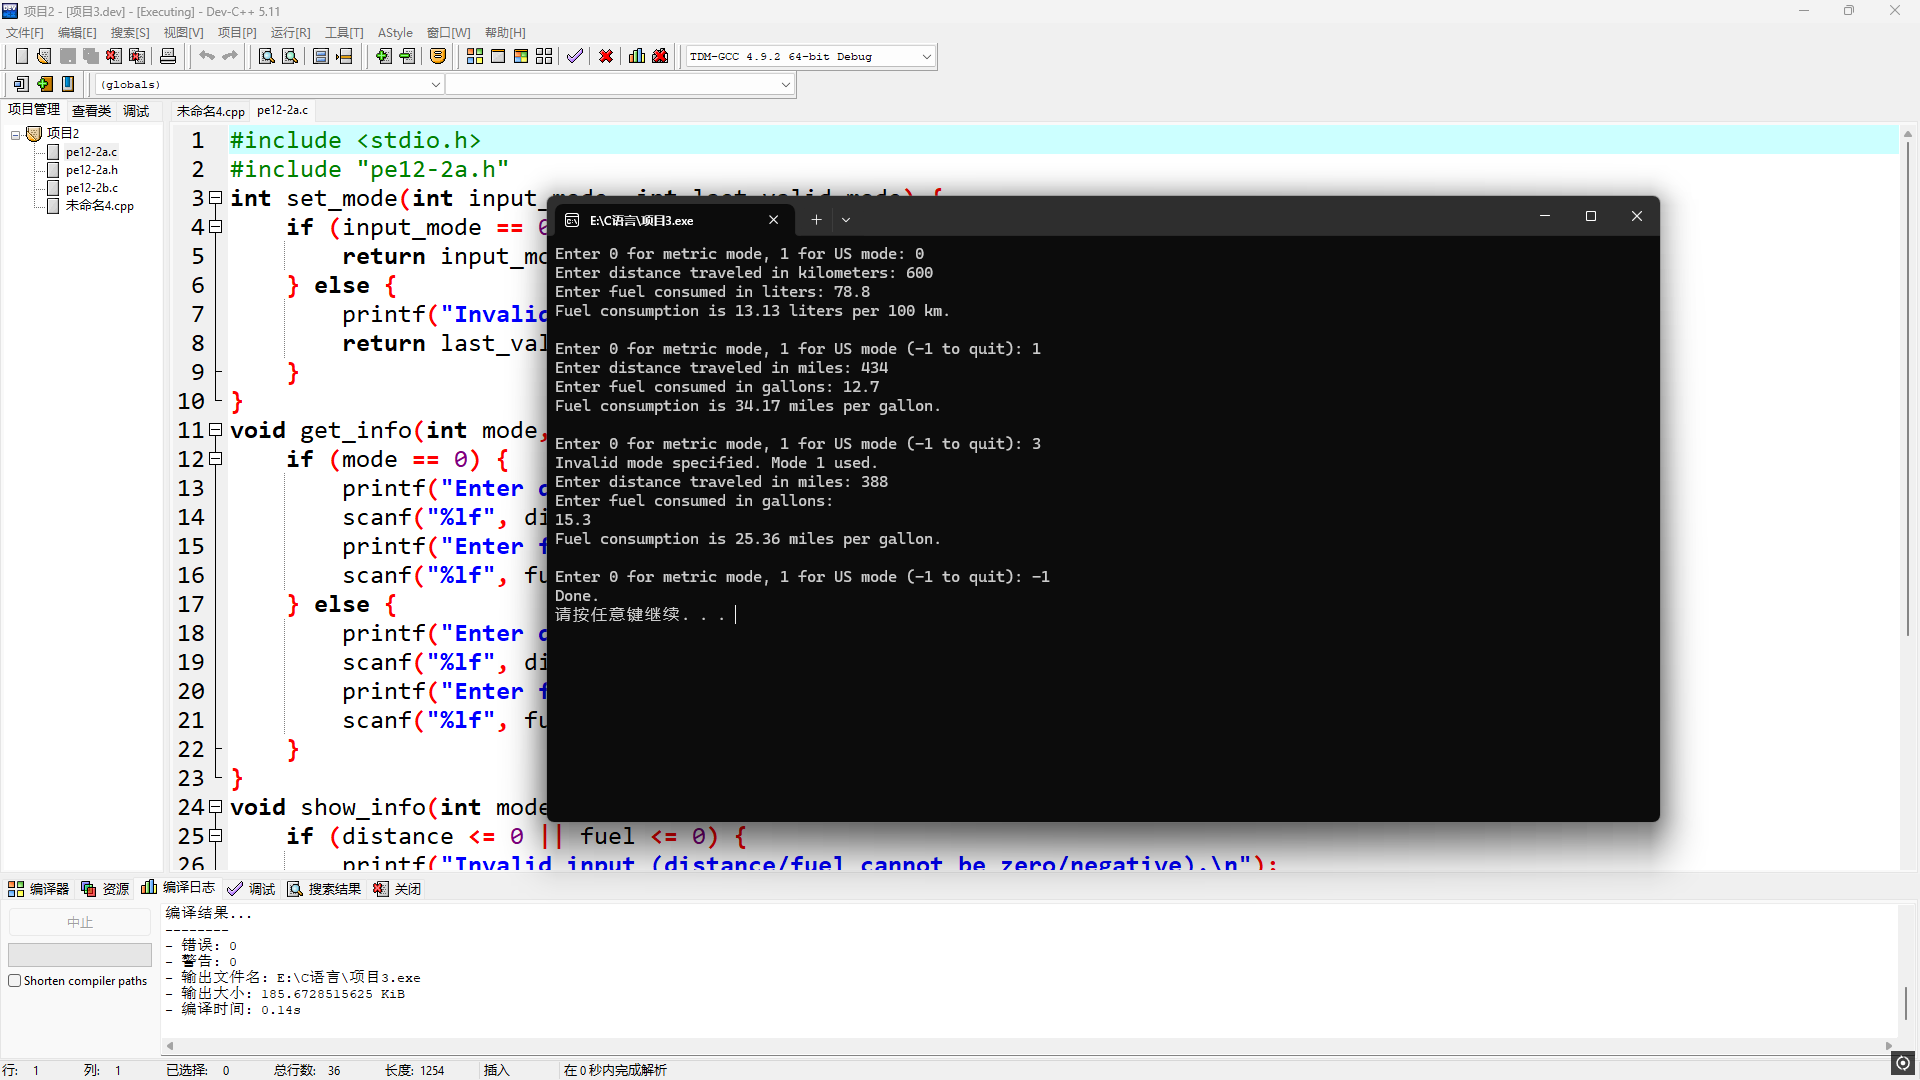Click the Print toolbar icon
The image size is (1920, 1080).
pyautogui.click(x=168, y=56)
